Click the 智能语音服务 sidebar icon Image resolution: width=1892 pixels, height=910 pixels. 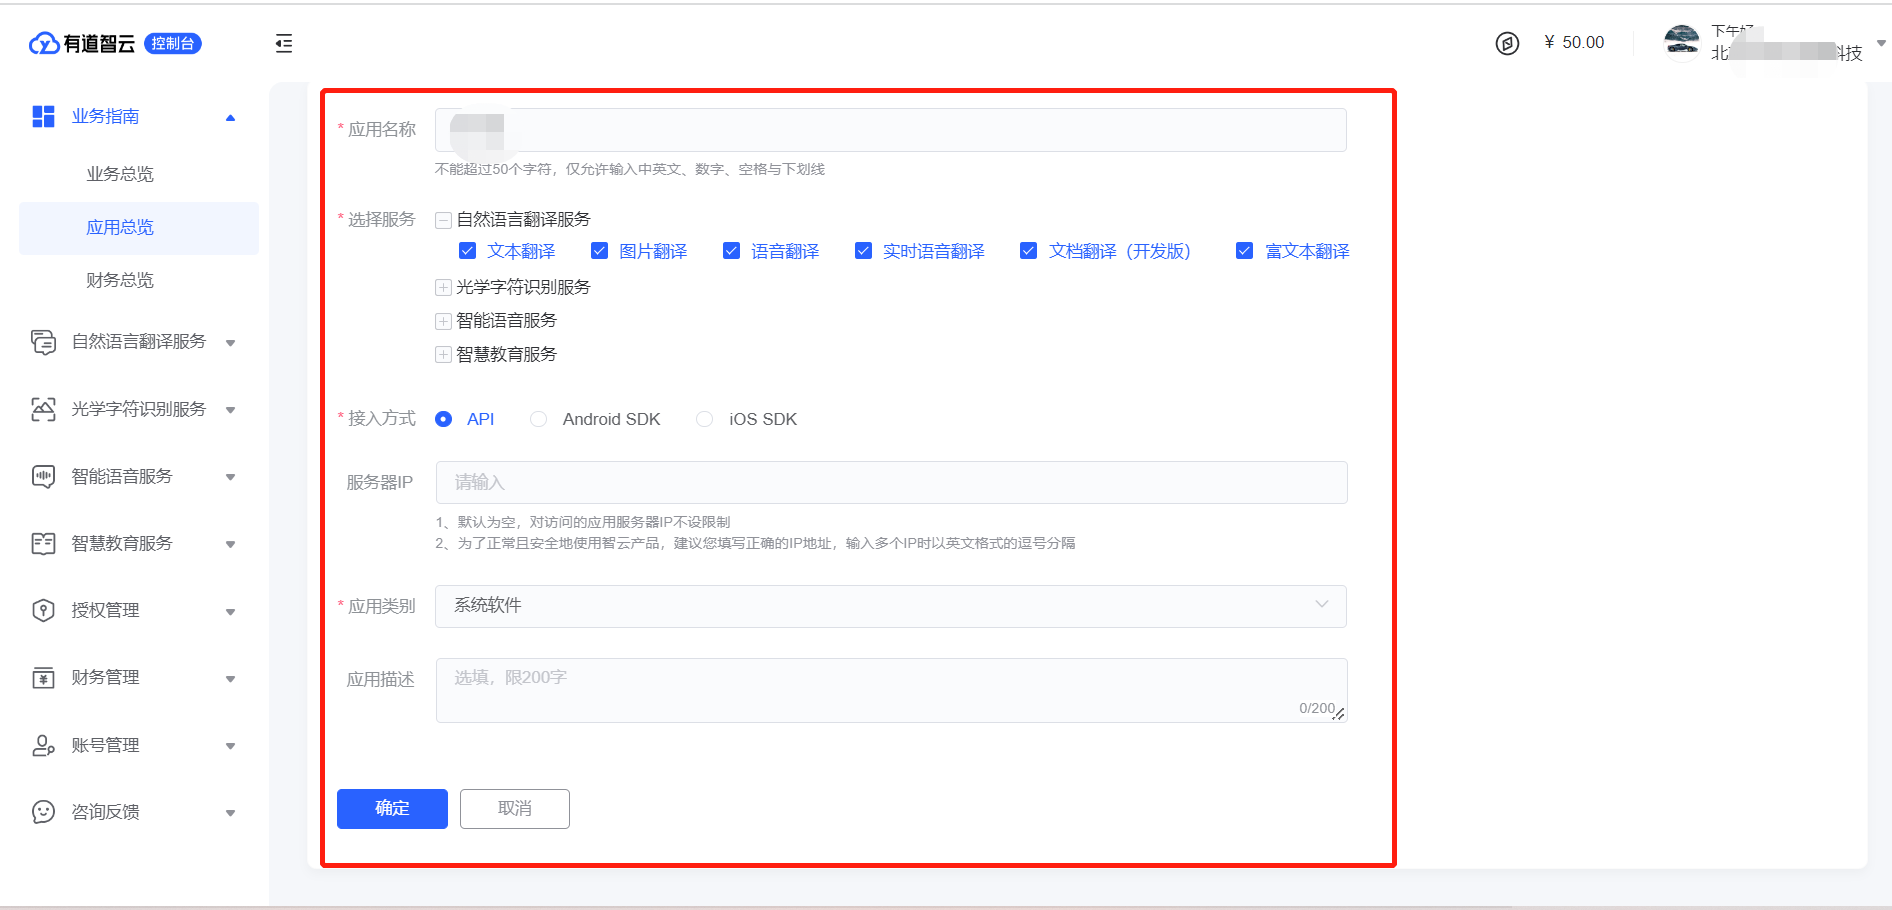pyautogui.click(x=43, y=476)
